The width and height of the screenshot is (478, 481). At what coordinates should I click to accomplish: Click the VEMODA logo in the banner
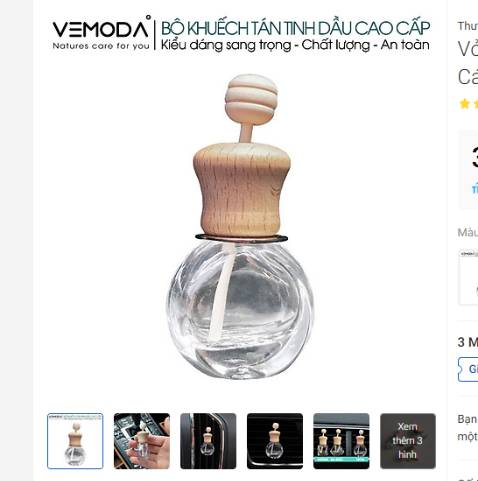pos(101,32)
